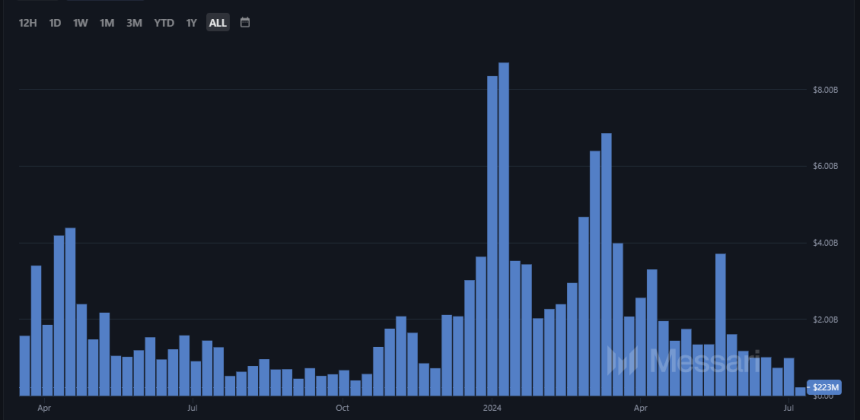Choose the 1W range option
Viewport: 860px width, 420px height.
tap(81, 23)
